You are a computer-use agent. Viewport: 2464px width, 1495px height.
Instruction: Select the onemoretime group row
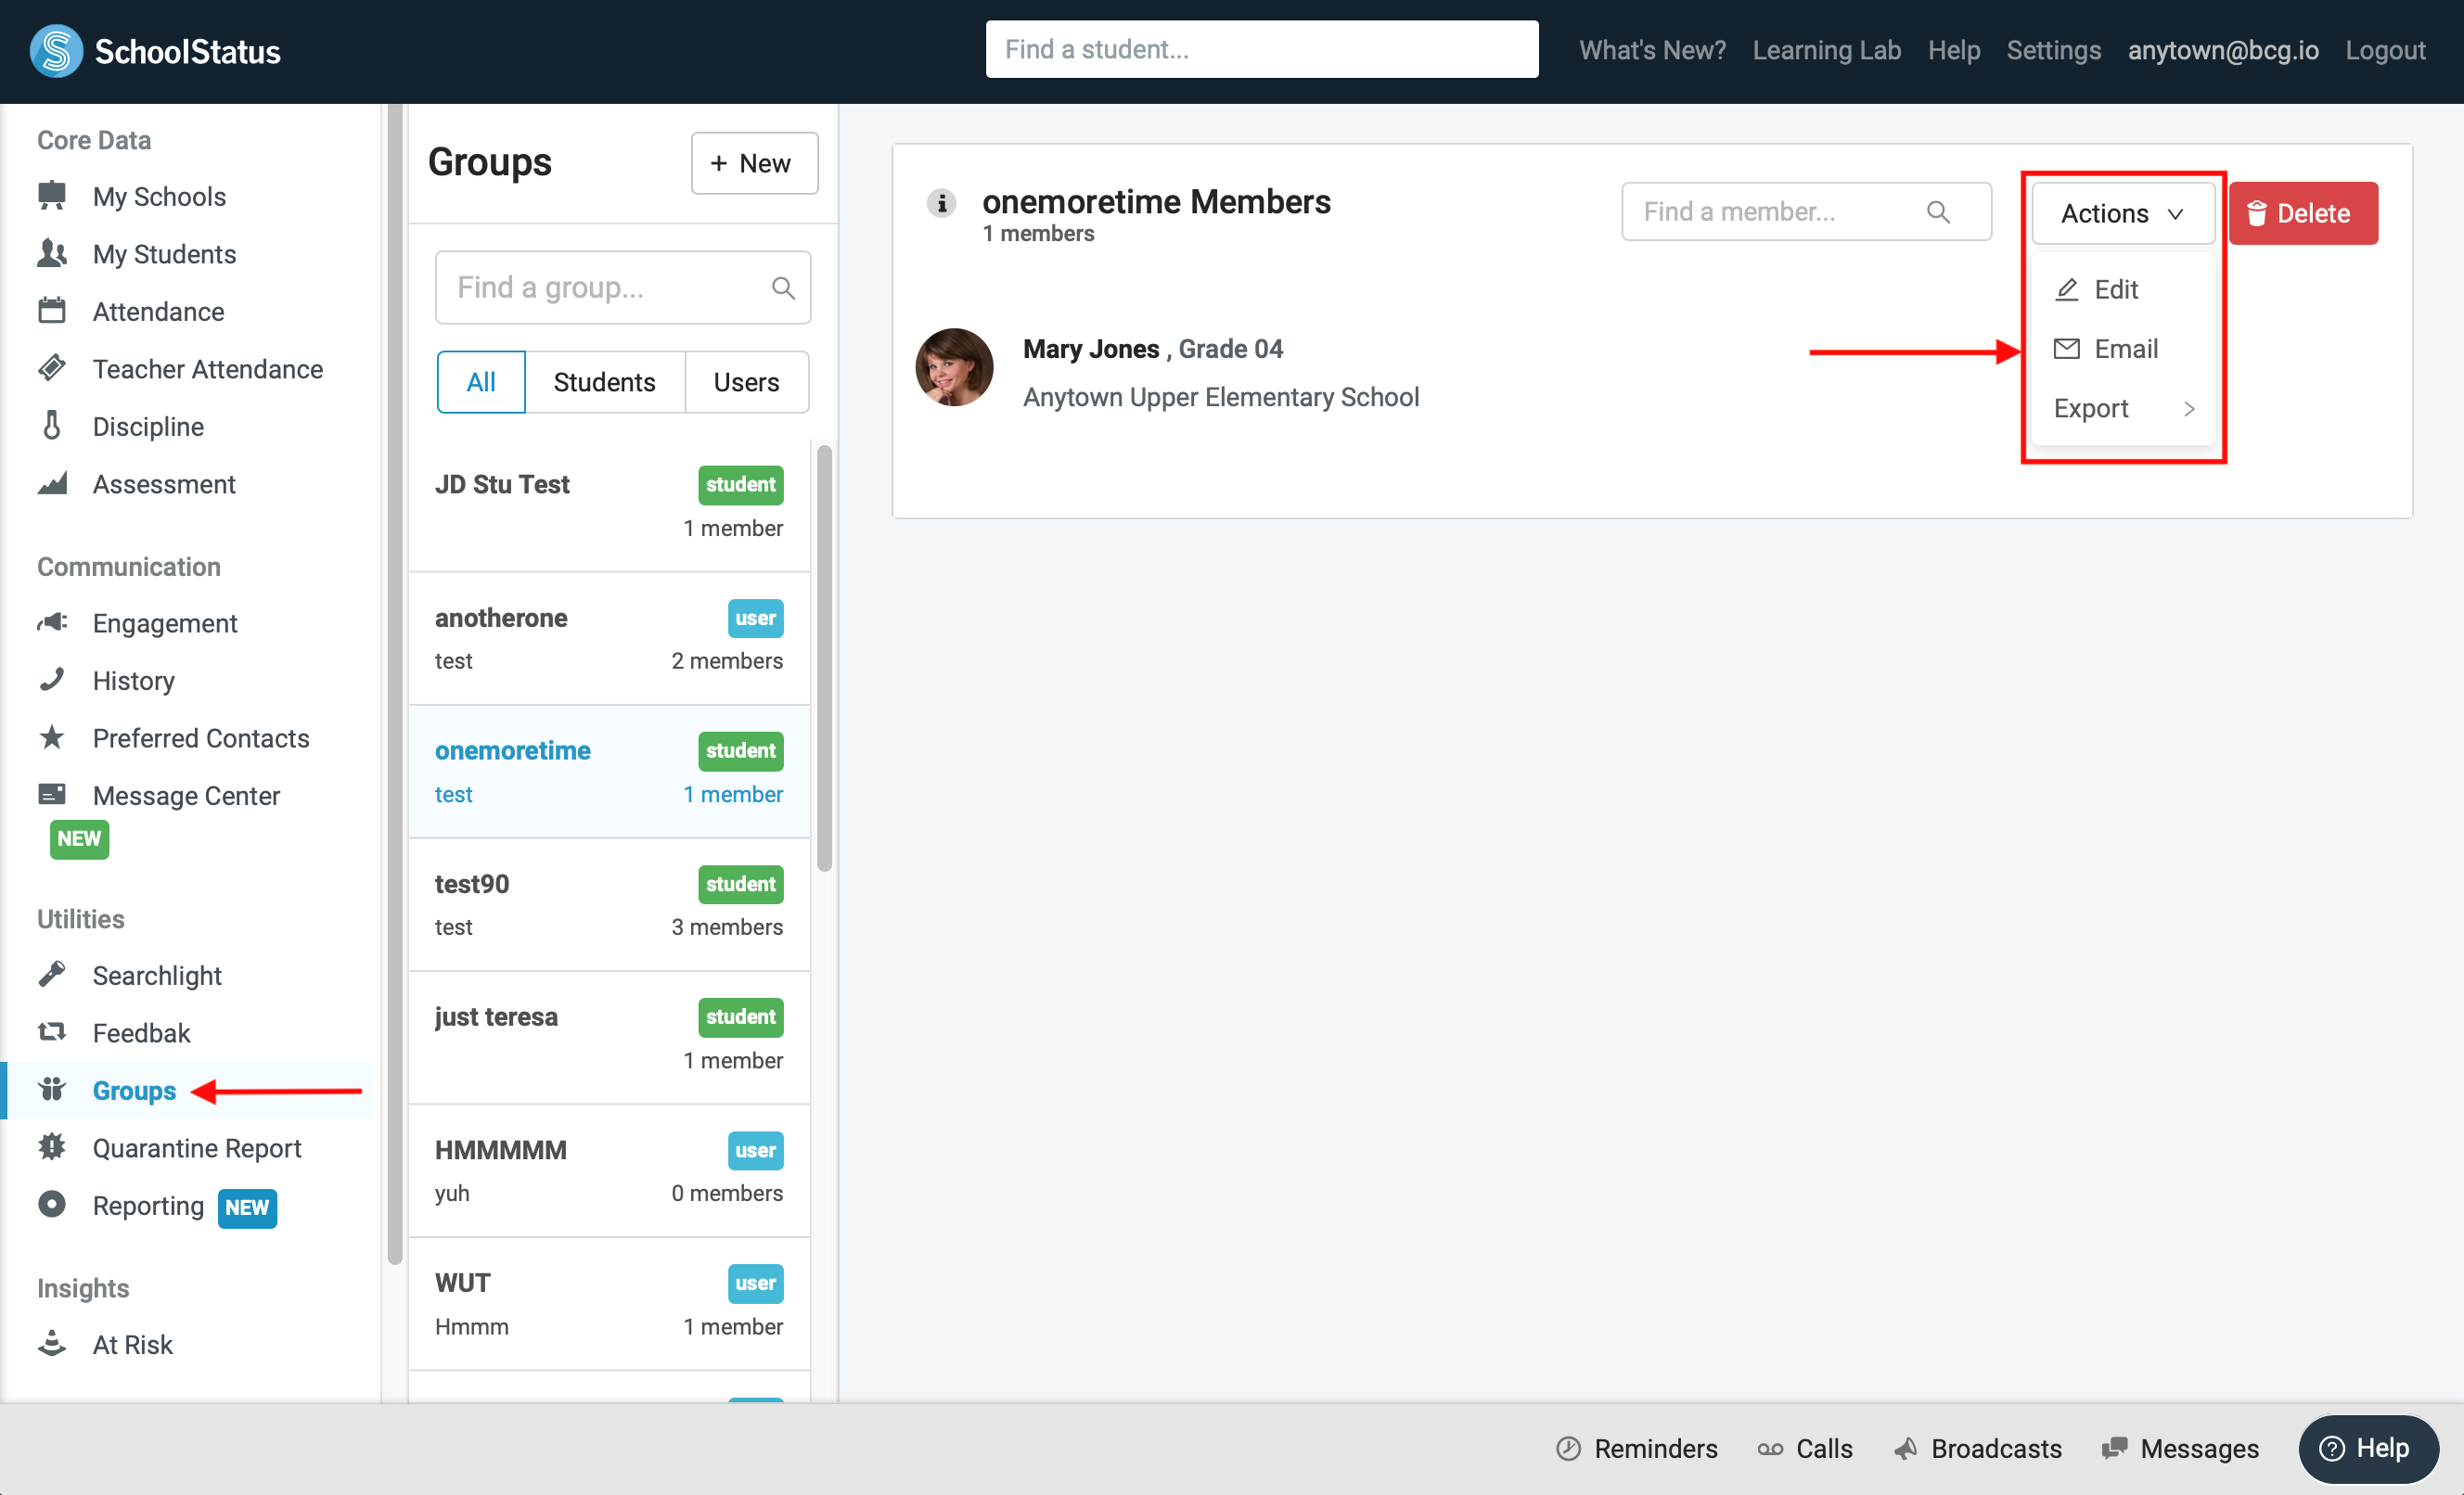click(609, 772)
